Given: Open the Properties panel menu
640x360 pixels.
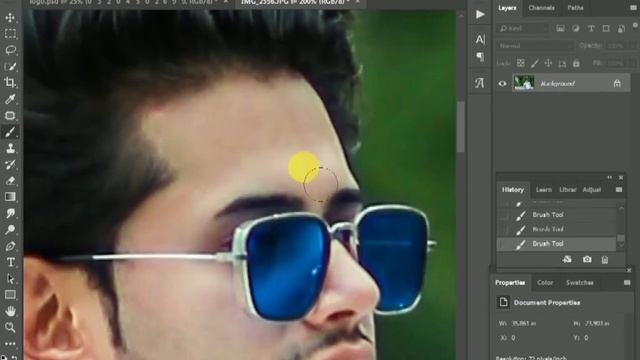Looking at the screenshot, I should point(627,282).
